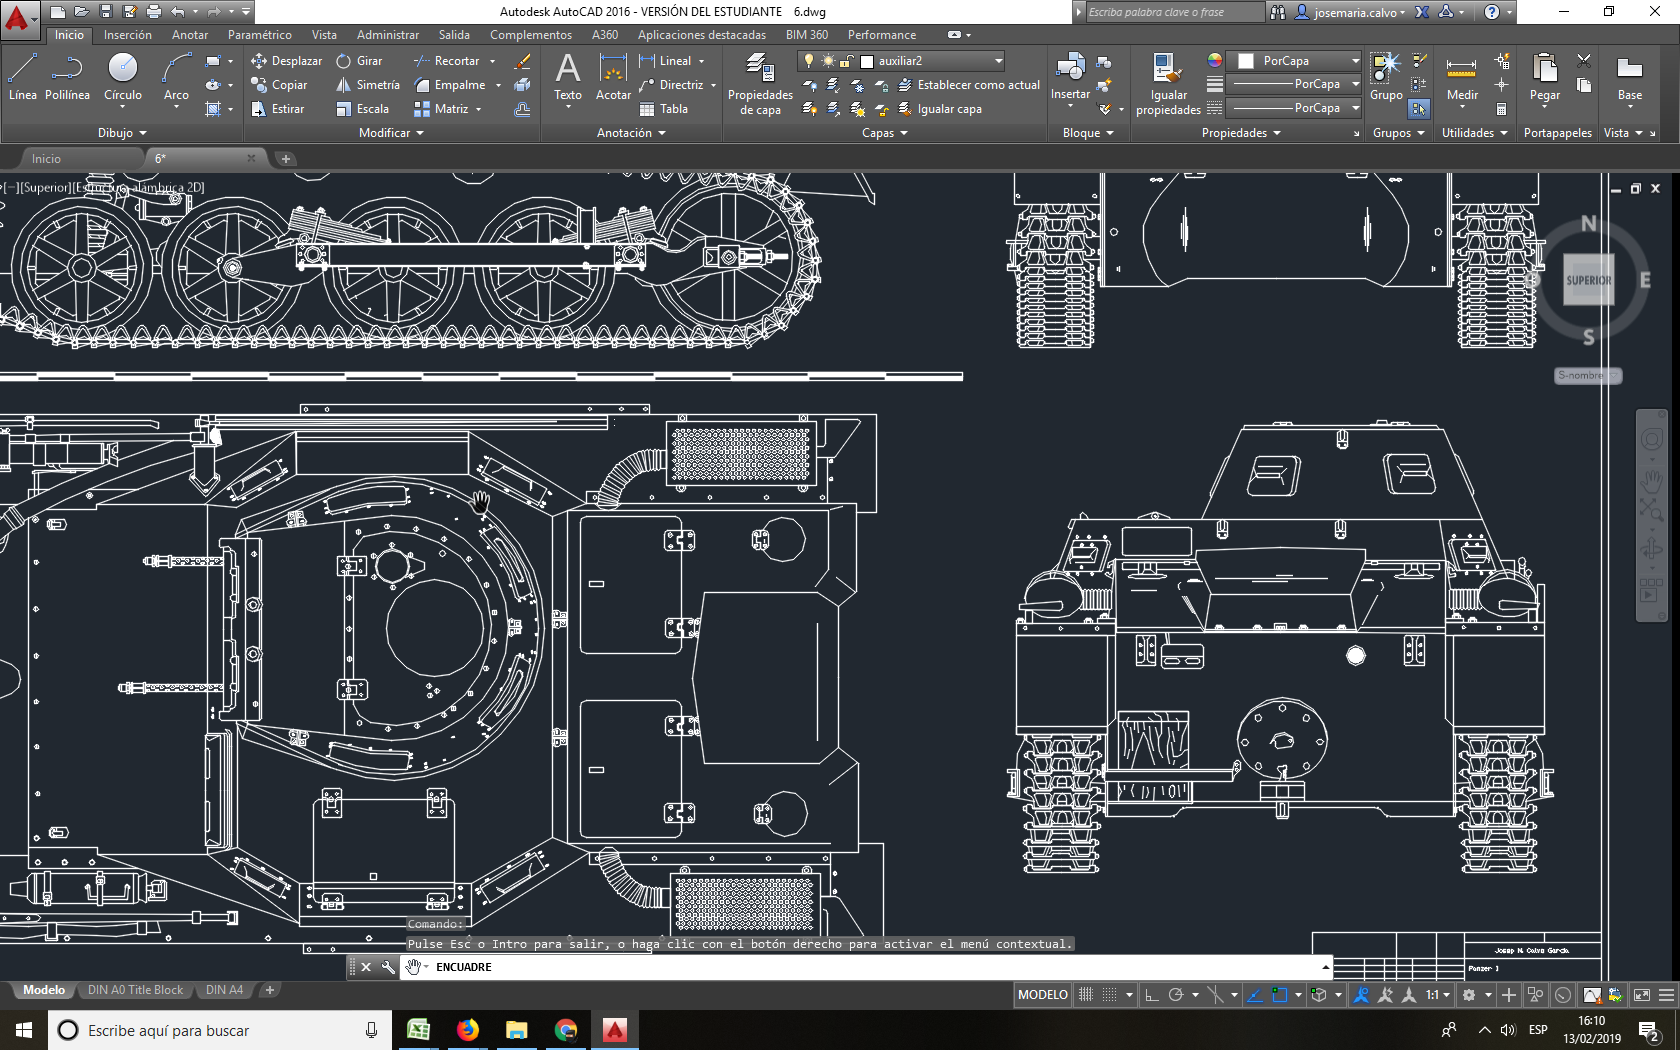Screen dimensions: 1680x1050
Task: Select the Línea drawing tool
Action: 22,78
